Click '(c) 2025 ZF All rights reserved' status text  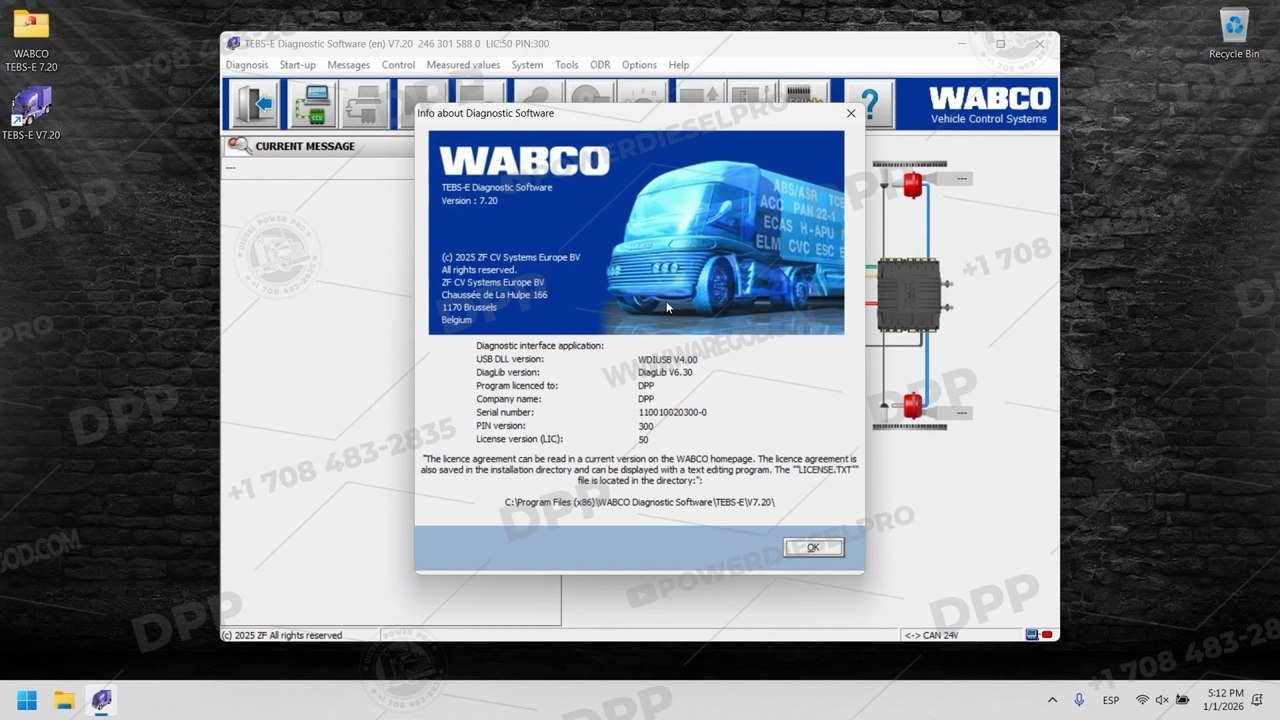click(281, 635)
